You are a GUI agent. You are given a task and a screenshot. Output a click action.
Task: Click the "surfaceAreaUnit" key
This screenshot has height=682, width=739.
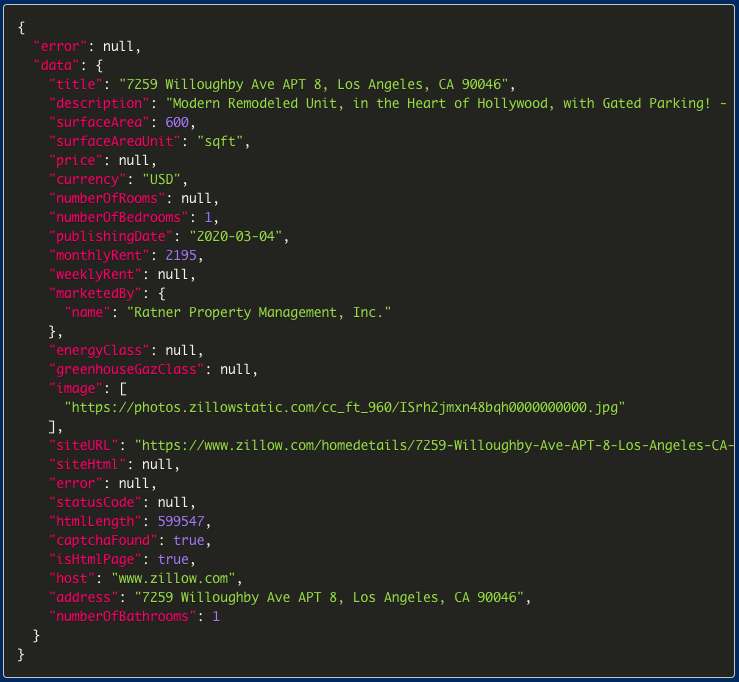[115, 141]
